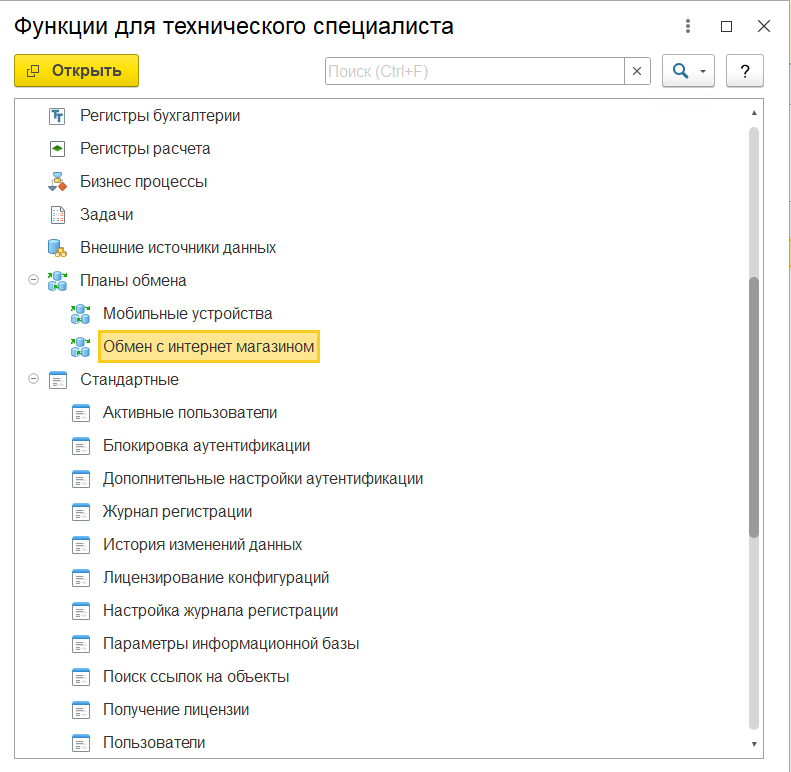Click the calculation registers icon
This screenshot has width=791, height=772.
(57, 149)
